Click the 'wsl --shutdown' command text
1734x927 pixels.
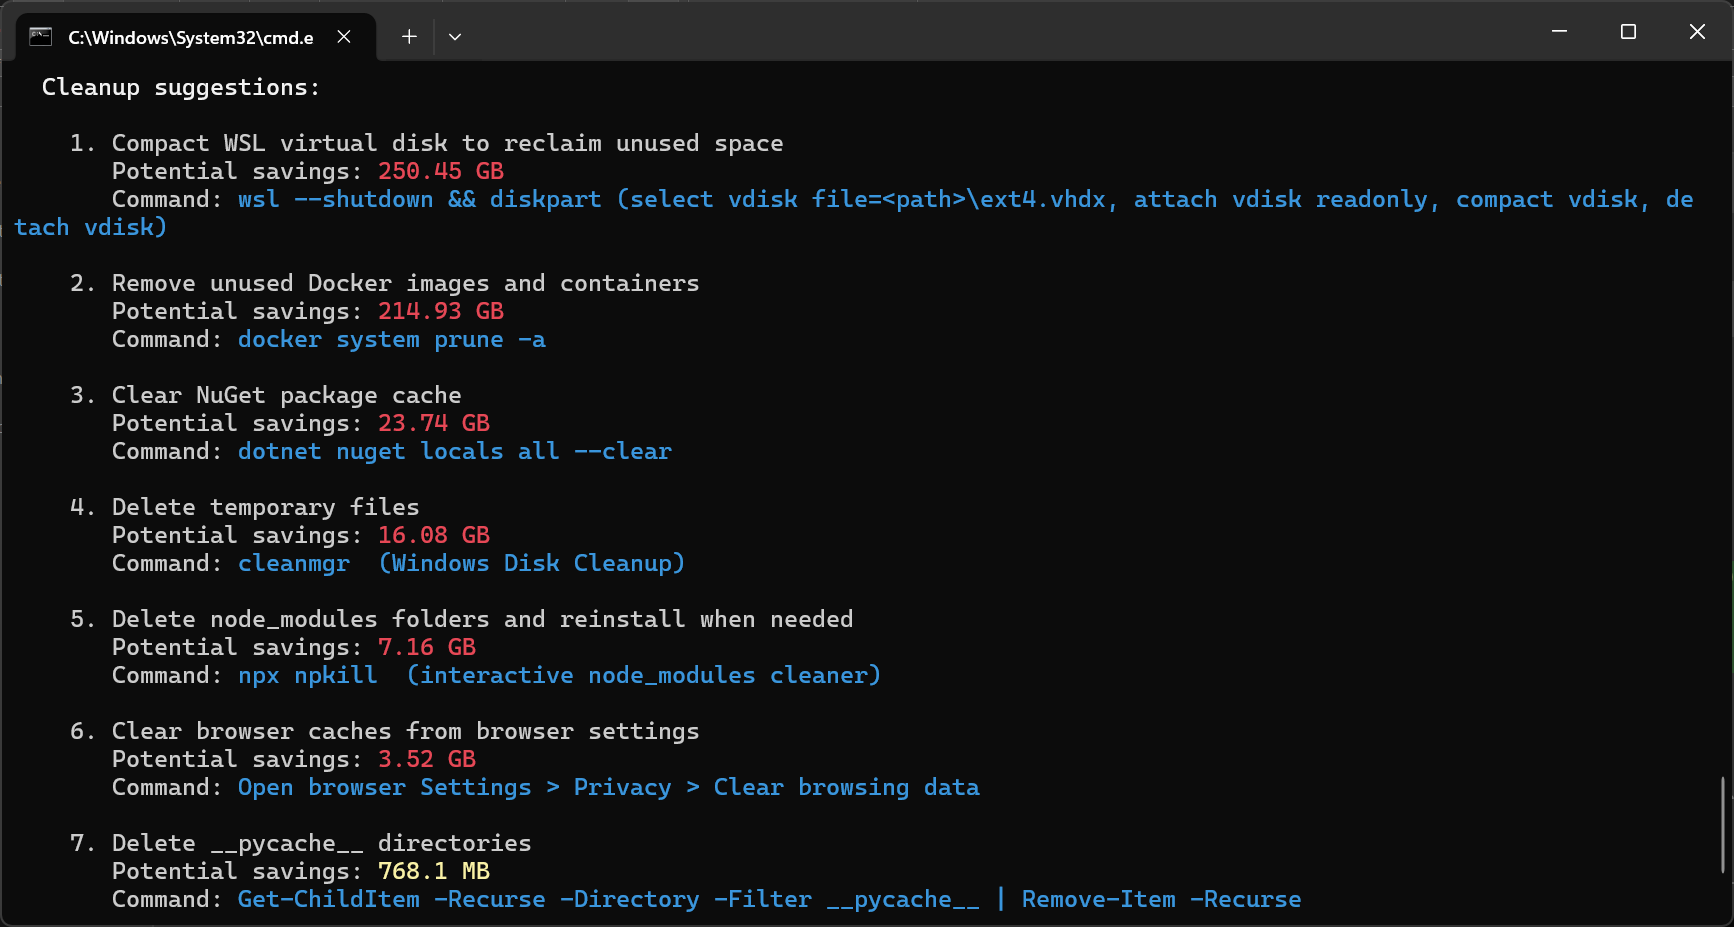(x=335, y=200)
